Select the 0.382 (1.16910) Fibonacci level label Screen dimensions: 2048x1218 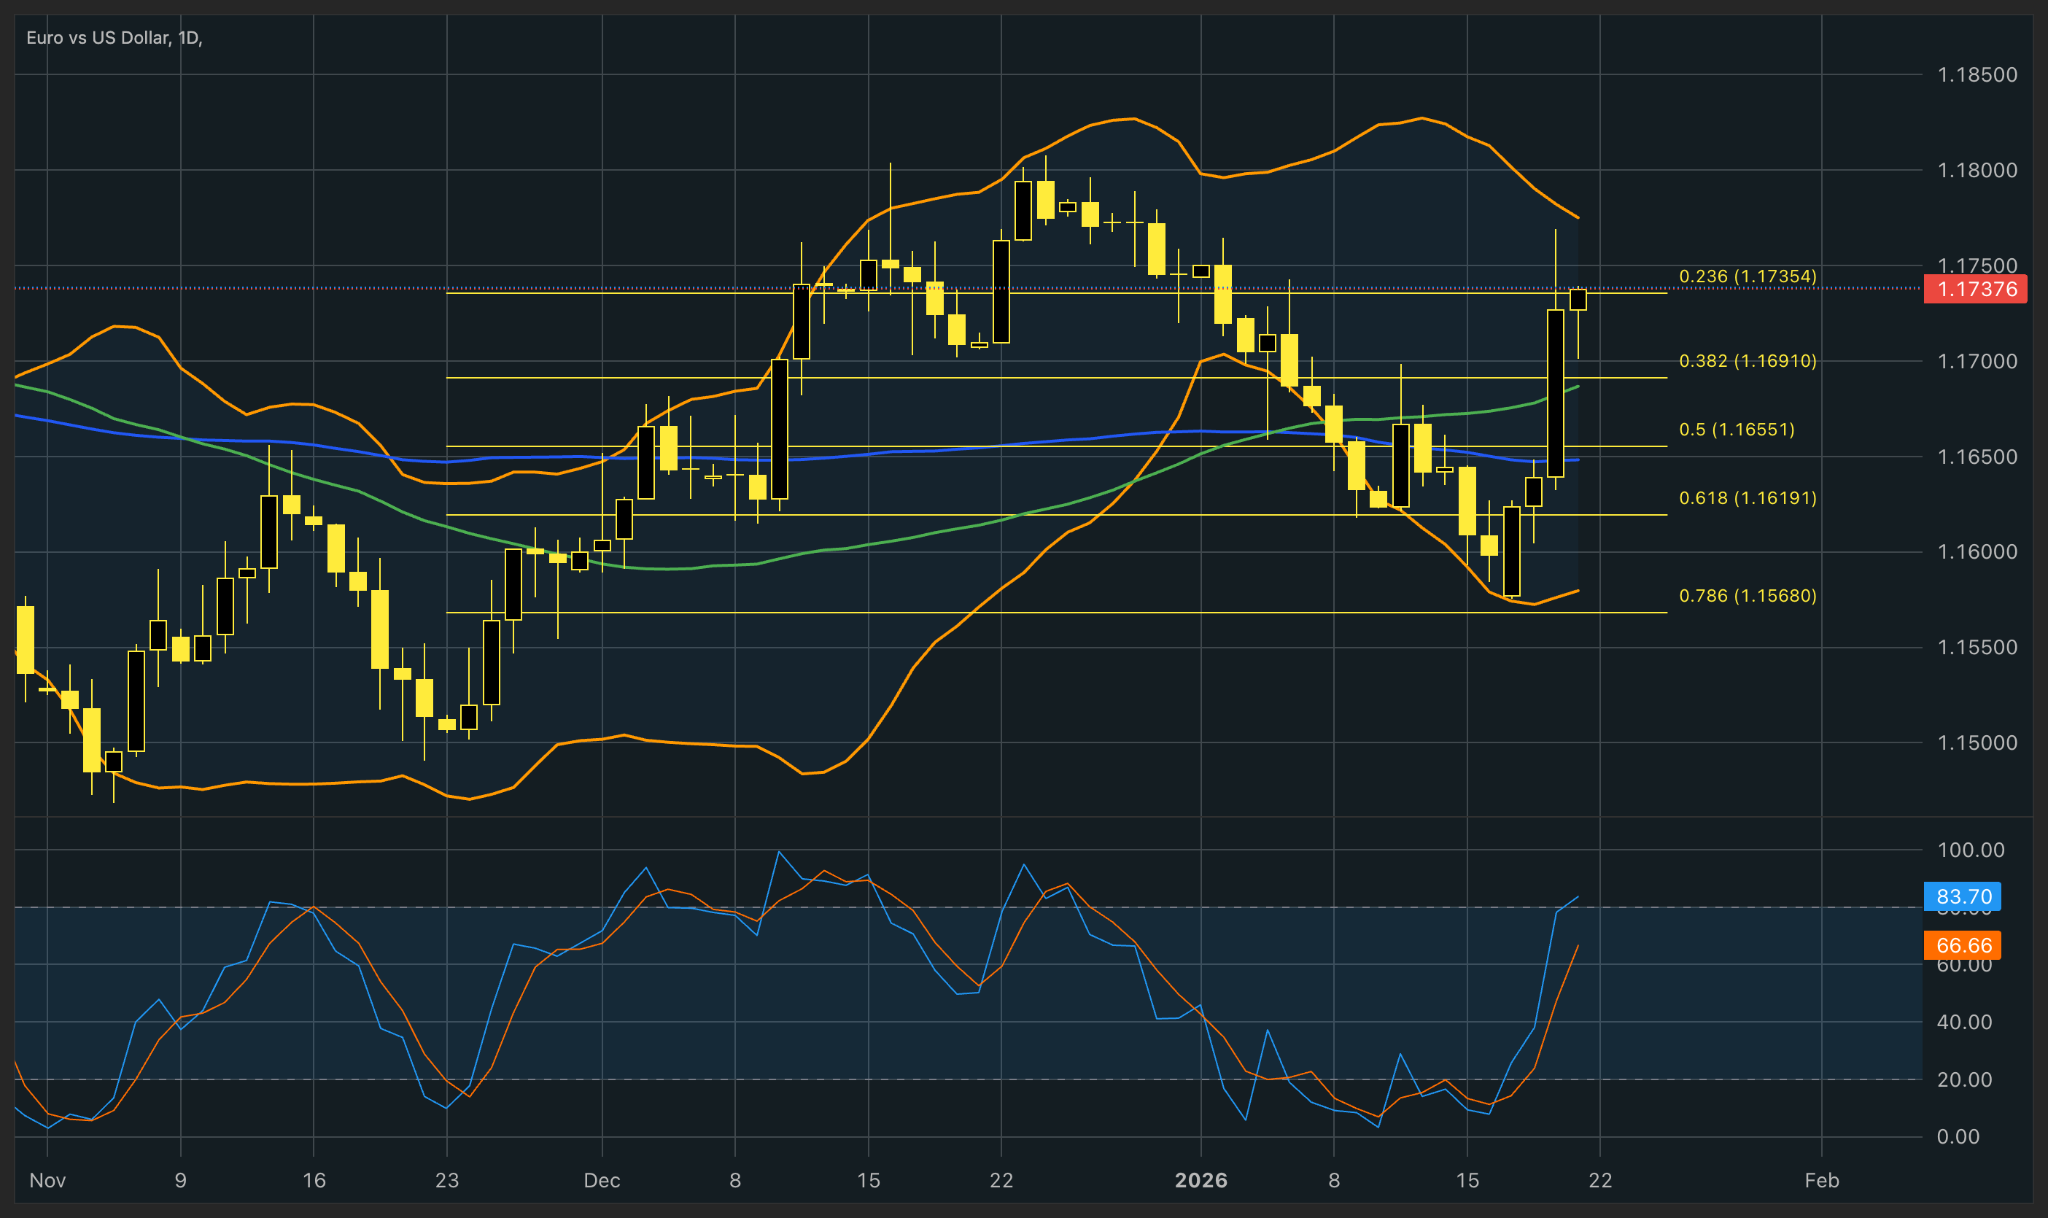(1747, 361)
